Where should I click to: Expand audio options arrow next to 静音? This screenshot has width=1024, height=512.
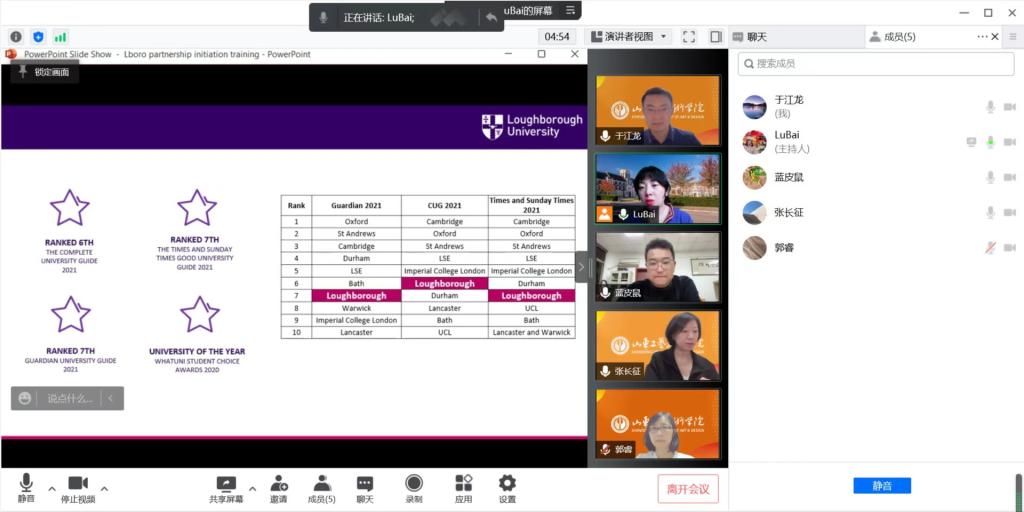coord(52,488)
